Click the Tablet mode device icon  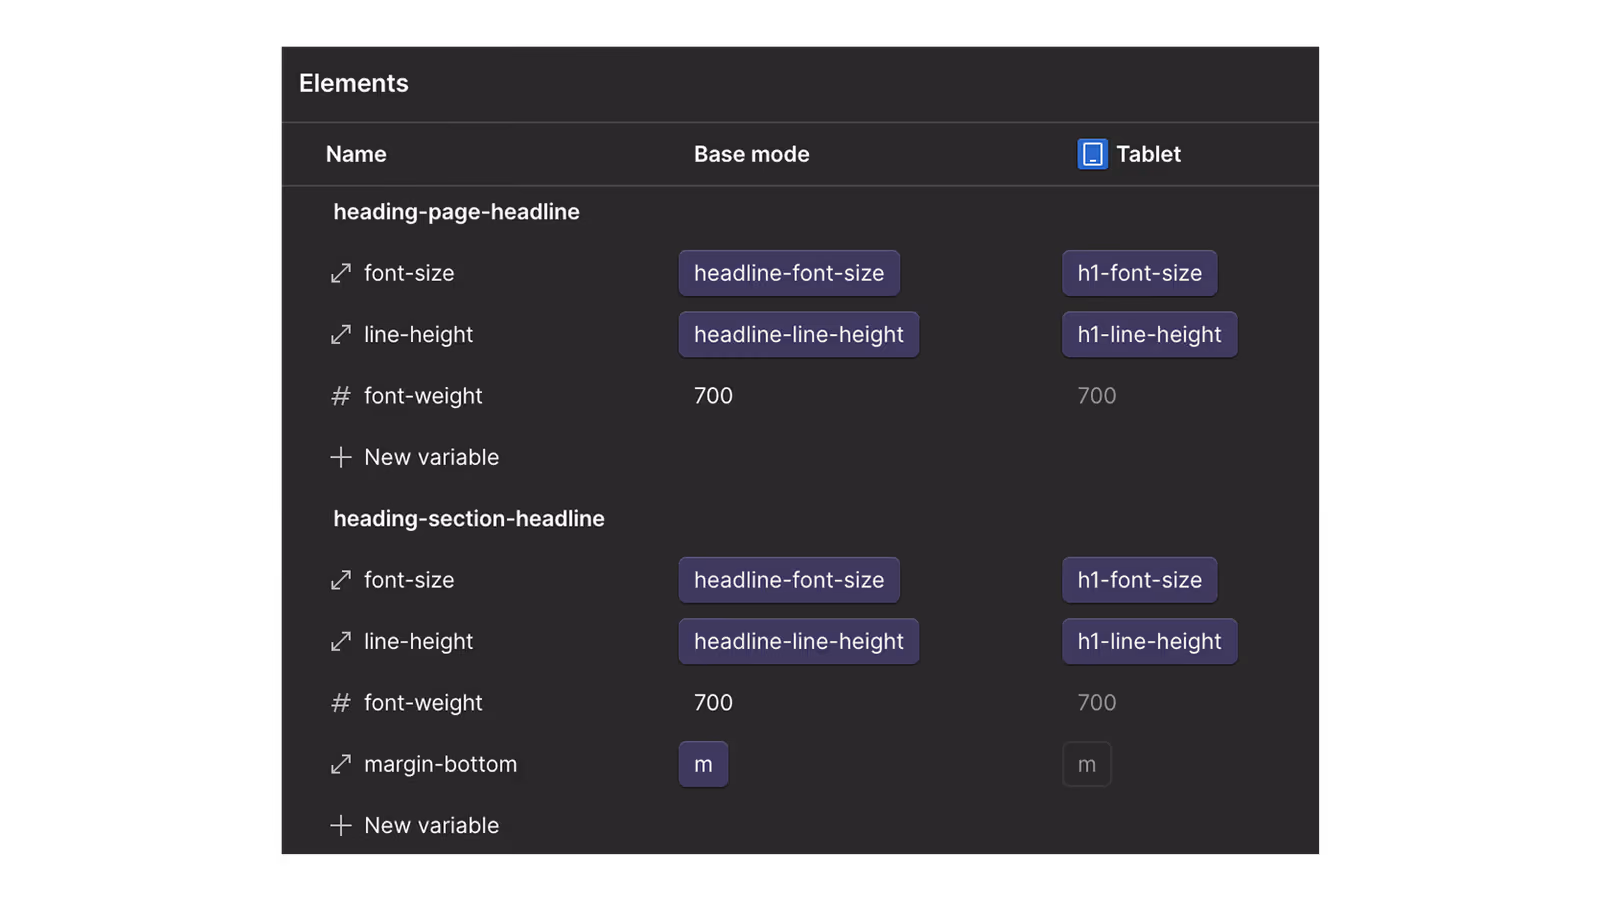coord(1092,154)
